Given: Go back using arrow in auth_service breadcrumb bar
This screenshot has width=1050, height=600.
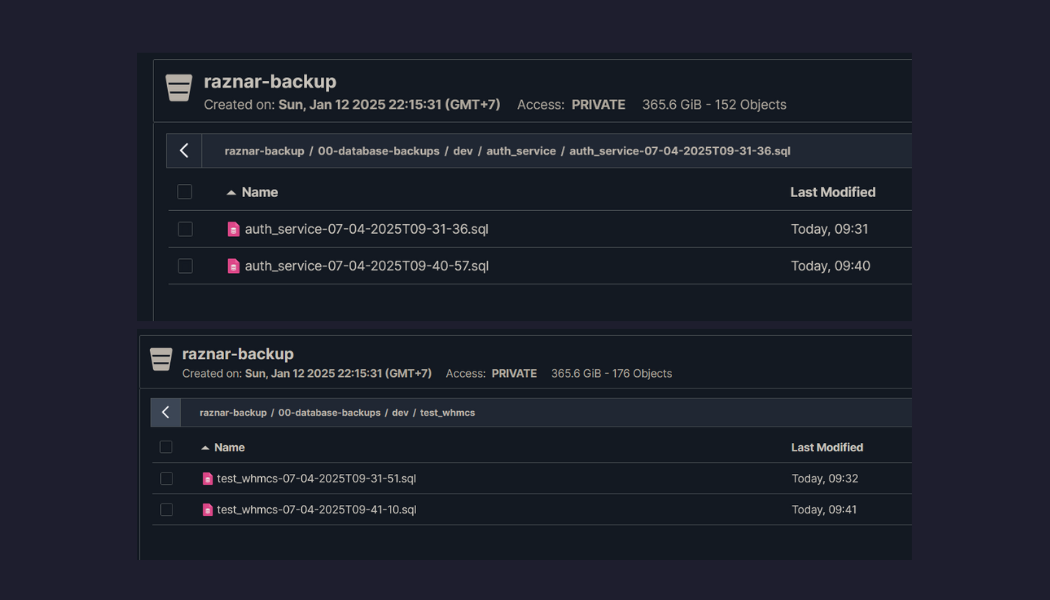Looking at the screenshot, I should [184, 151].
